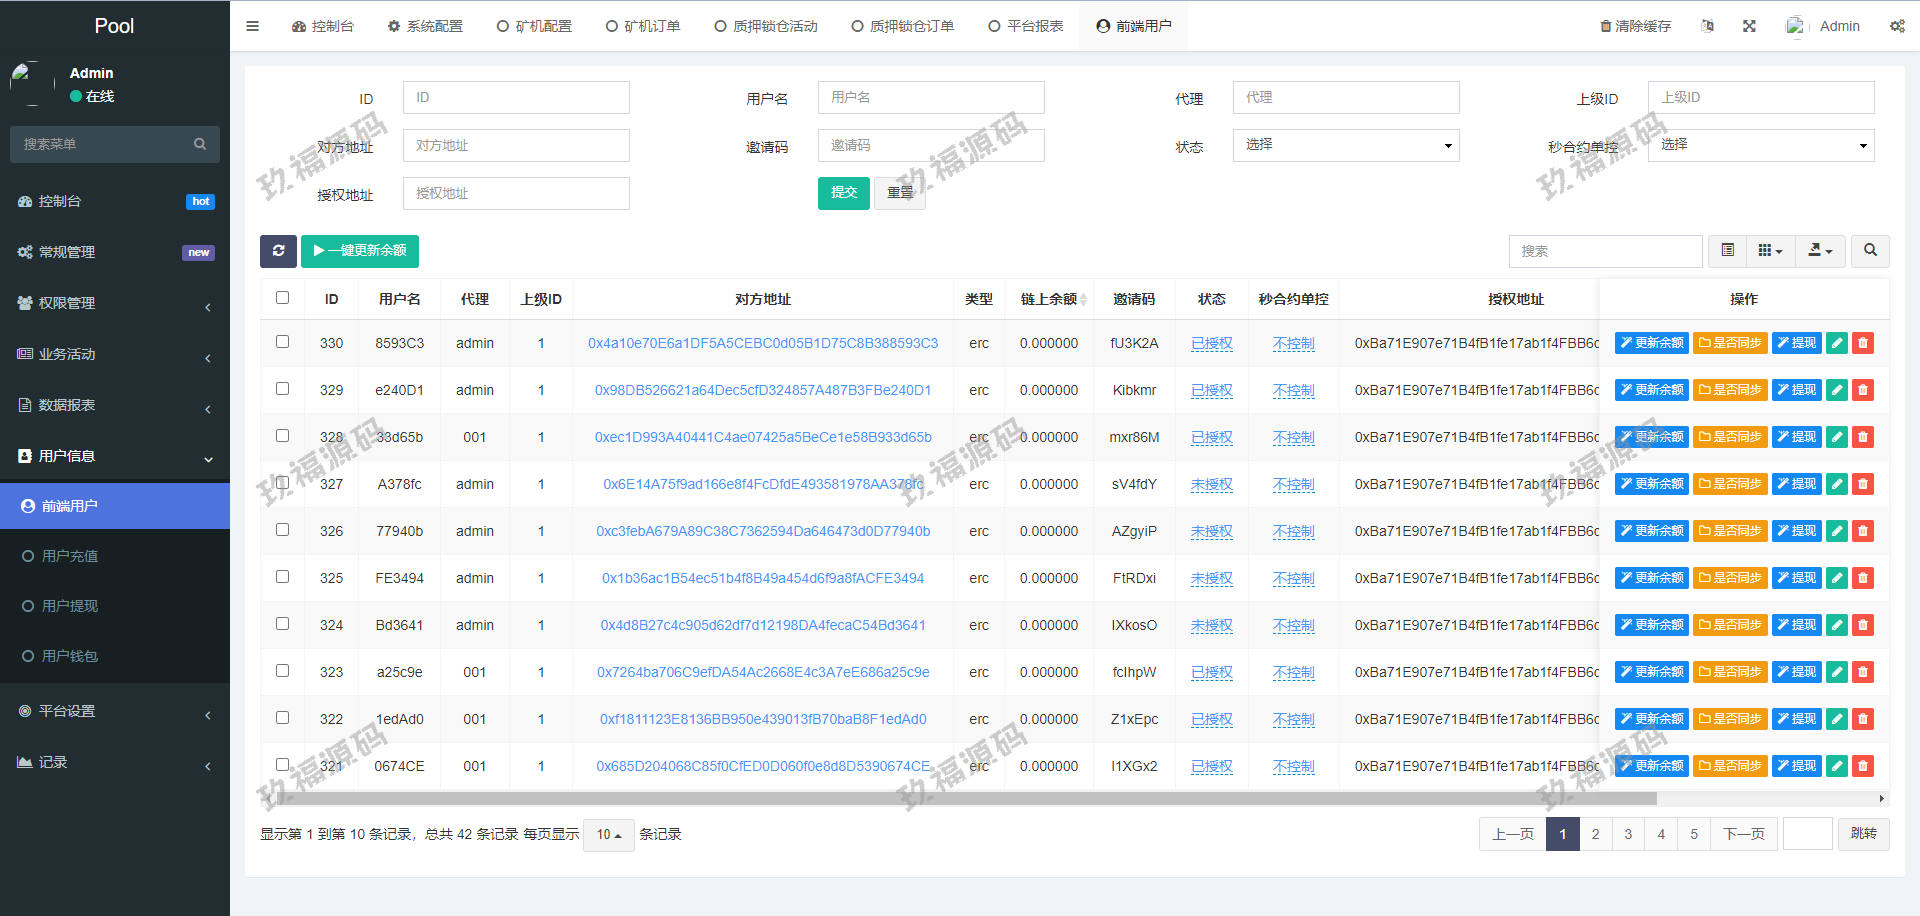
Task: Click the green 提交 button
Action: 843,193
